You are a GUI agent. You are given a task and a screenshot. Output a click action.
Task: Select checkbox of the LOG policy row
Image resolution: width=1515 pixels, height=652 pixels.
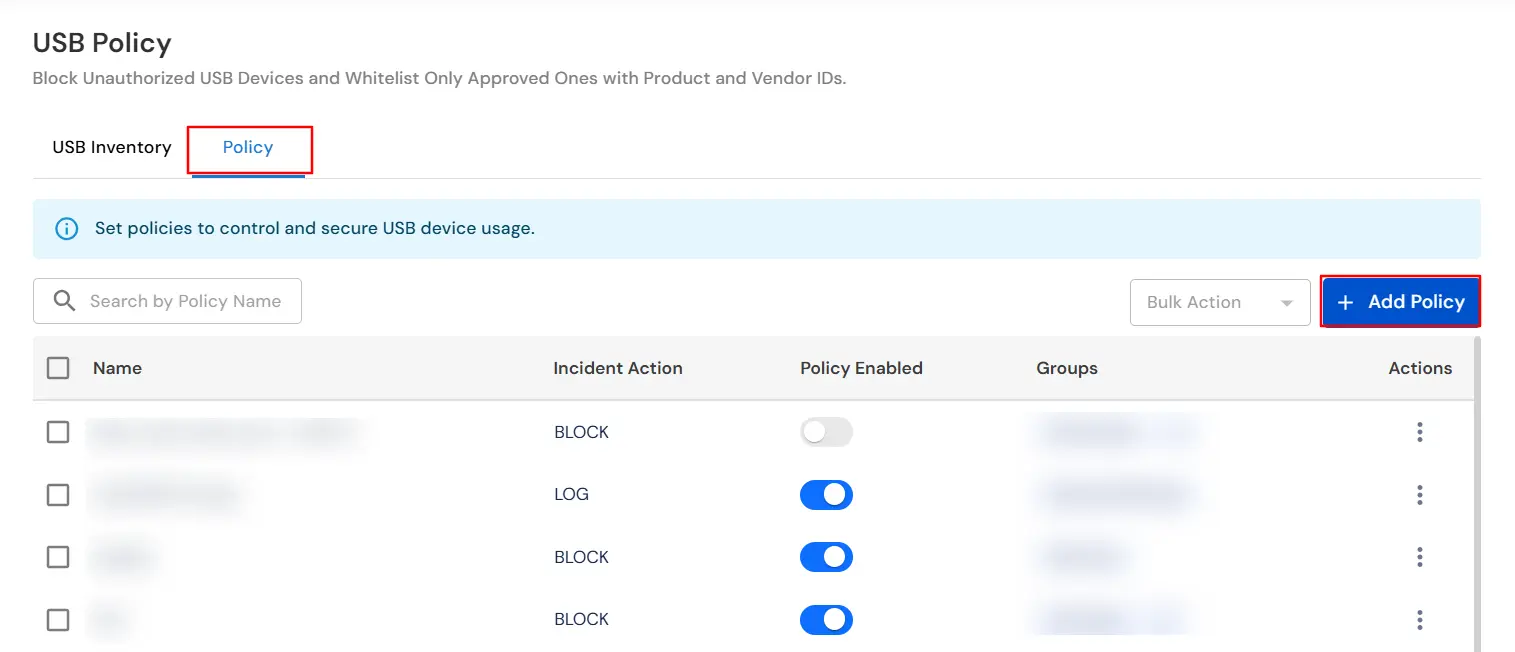tap(58, 495)
